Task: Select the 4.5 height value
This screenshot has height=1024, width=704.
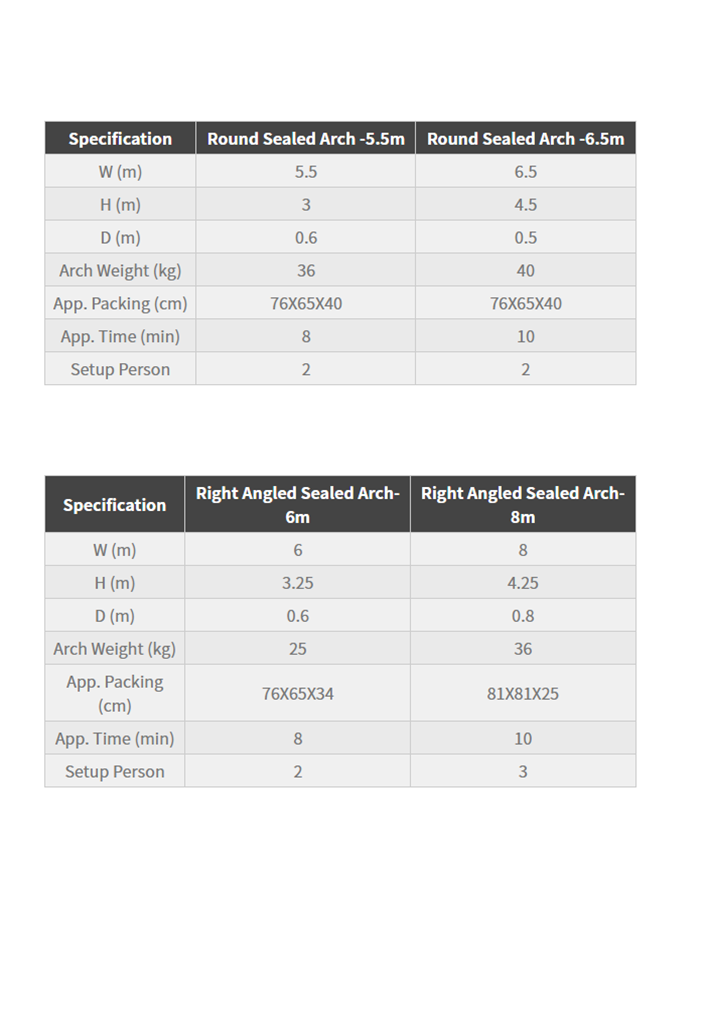Action: pos(525,205)
